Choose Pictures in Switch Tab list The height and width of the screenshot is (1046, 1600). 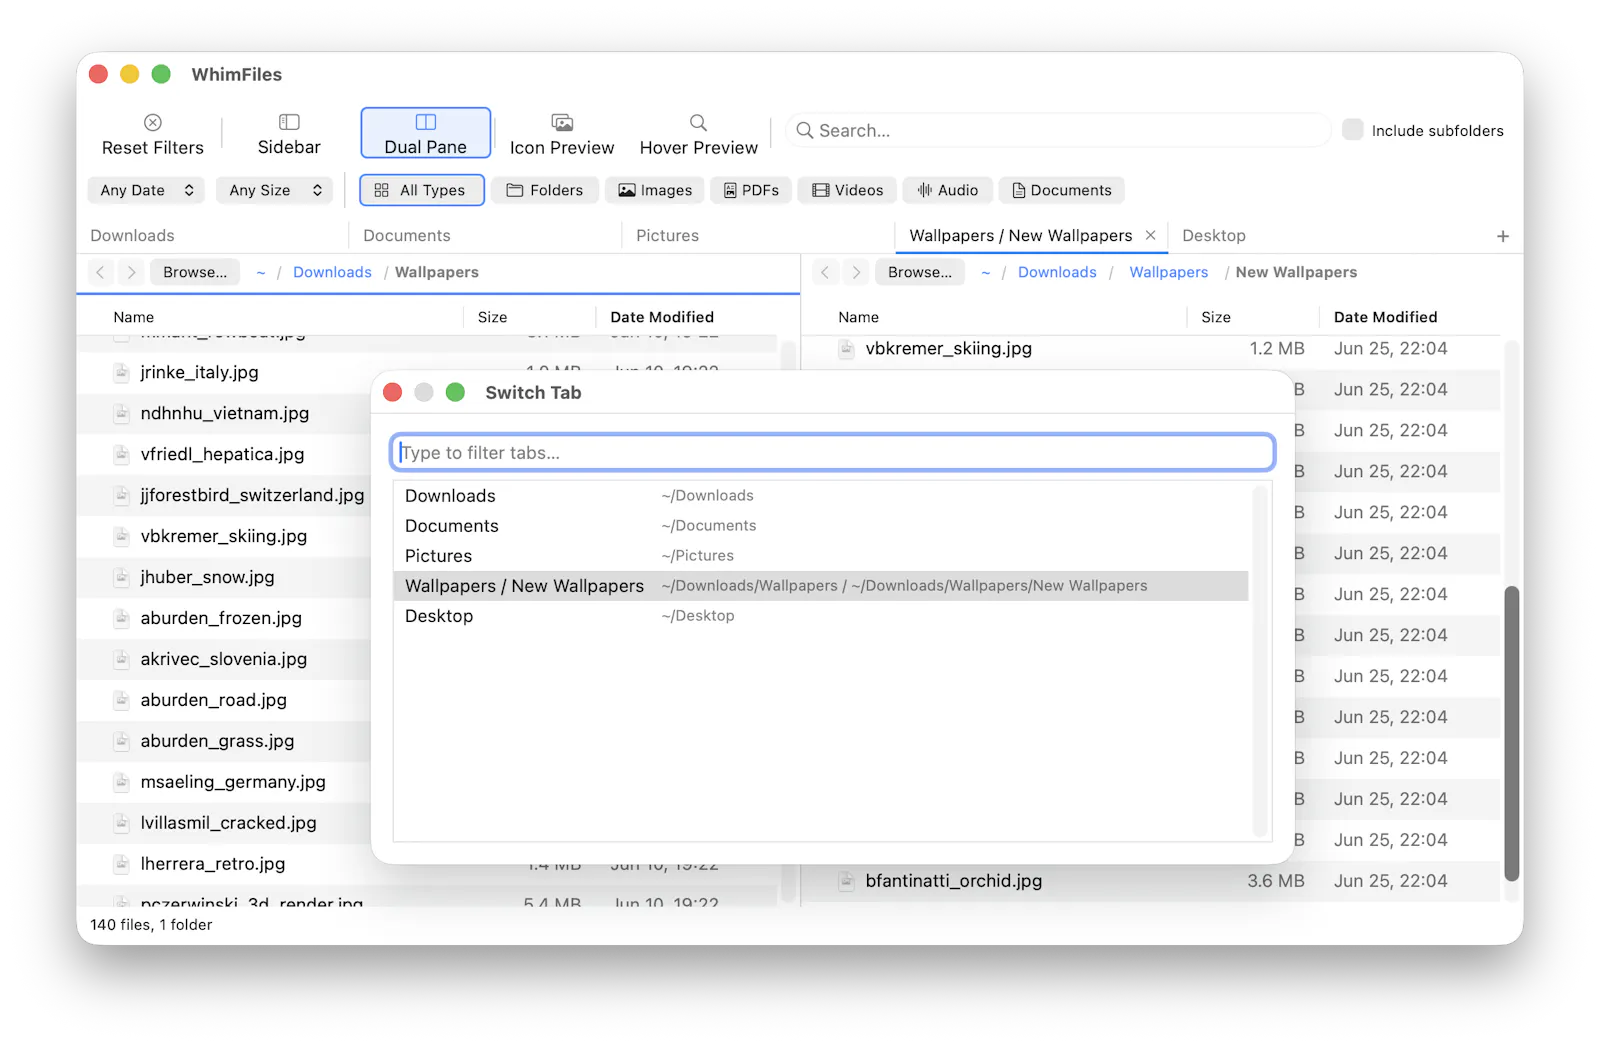click(x=821, y=556)
